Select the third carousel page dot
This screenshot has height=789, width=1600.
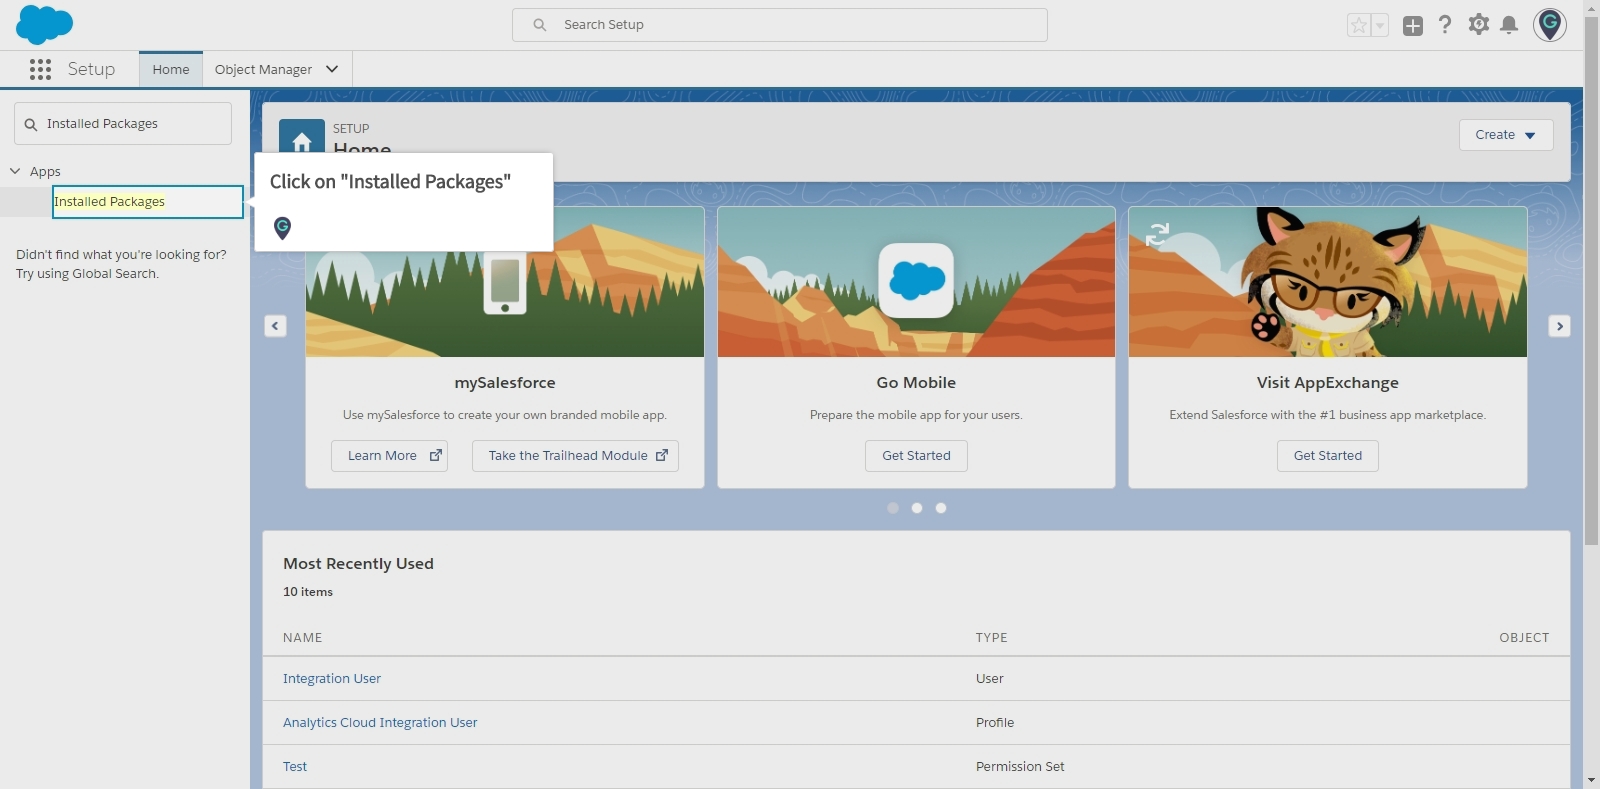(941, 508)
